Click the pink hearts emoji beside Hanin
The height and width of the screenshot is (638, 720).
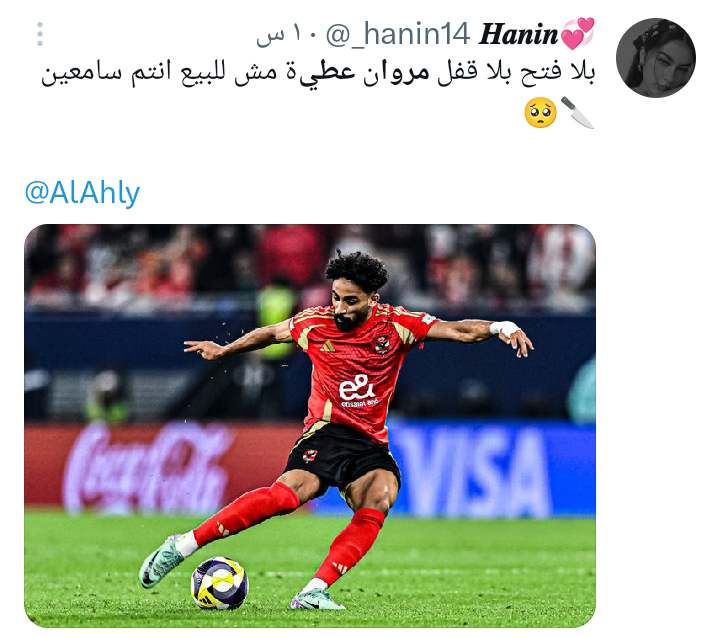(x=578, y=33)
